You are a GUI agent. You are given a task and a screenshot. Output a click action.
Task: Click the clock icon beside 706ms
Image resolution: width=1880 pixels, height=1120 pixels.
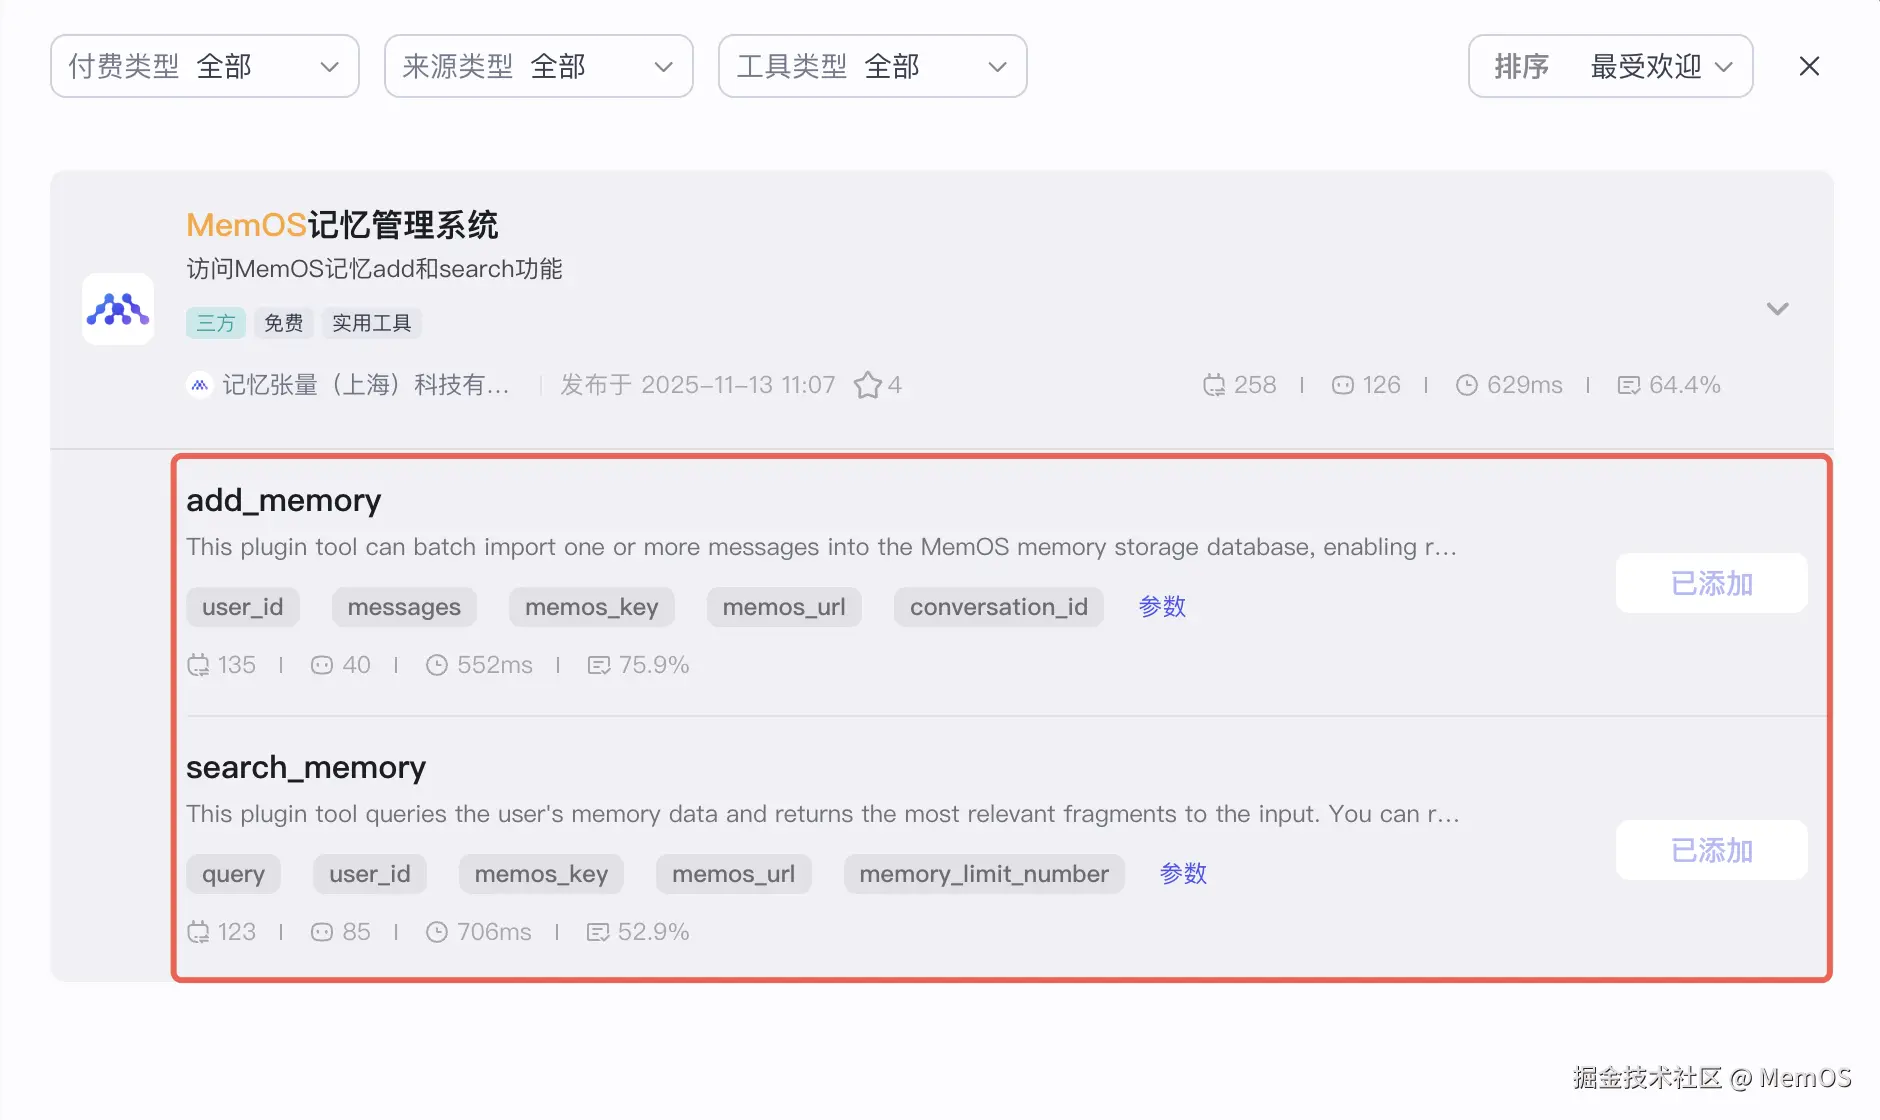tap(437, 932)
